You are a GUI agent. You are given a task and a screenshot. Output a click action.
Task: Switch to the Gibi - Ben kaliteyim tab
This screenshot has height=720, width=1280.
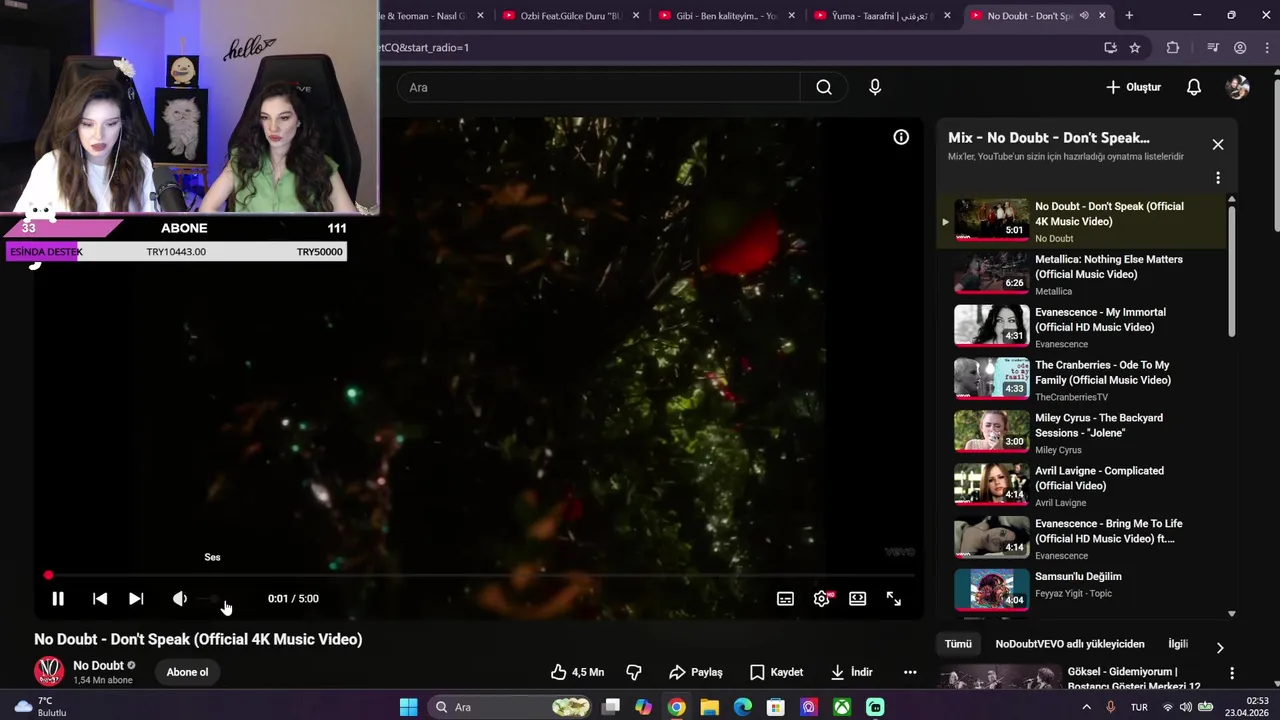pyautogui.click(x=726, y=15)
